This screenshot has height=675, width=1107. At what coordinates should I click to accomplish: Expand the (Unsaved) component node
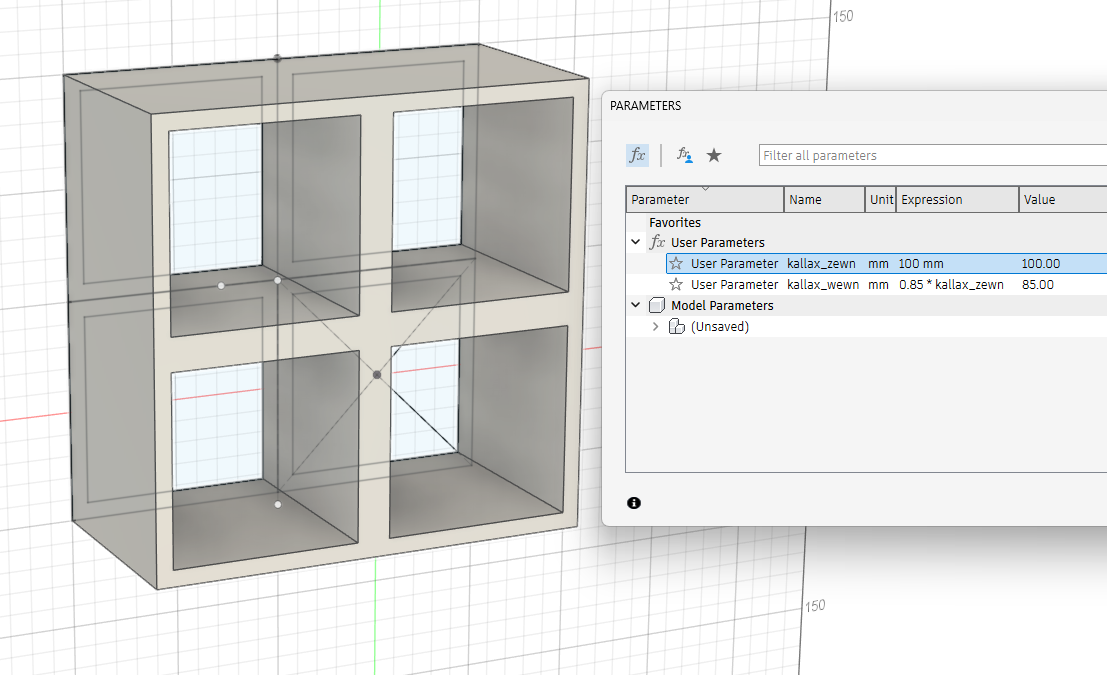(656, 327)
